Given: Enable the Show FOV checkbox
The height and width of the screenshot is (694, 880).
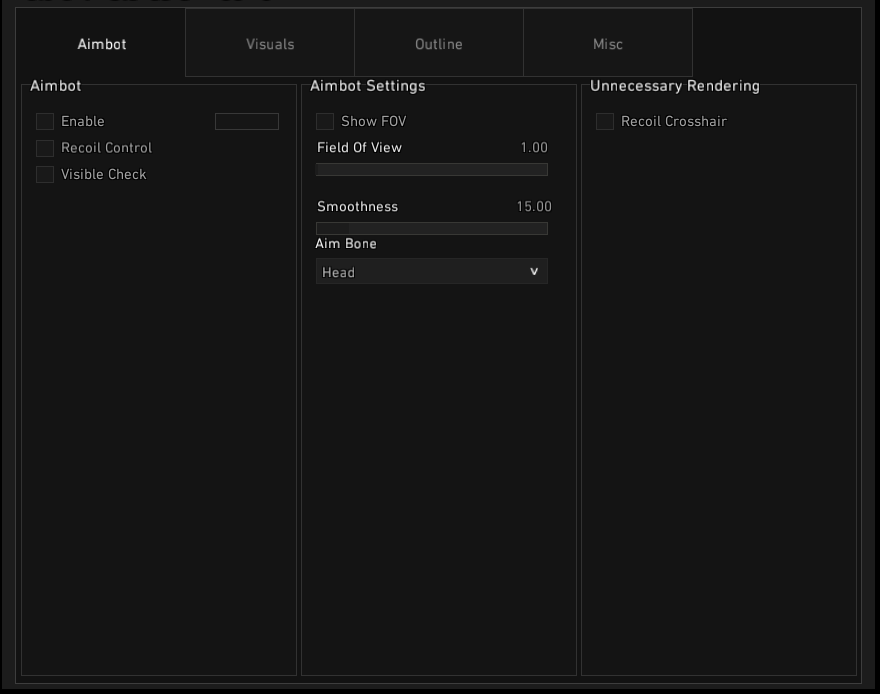Looking at the screenshot, I should (325, 122).
